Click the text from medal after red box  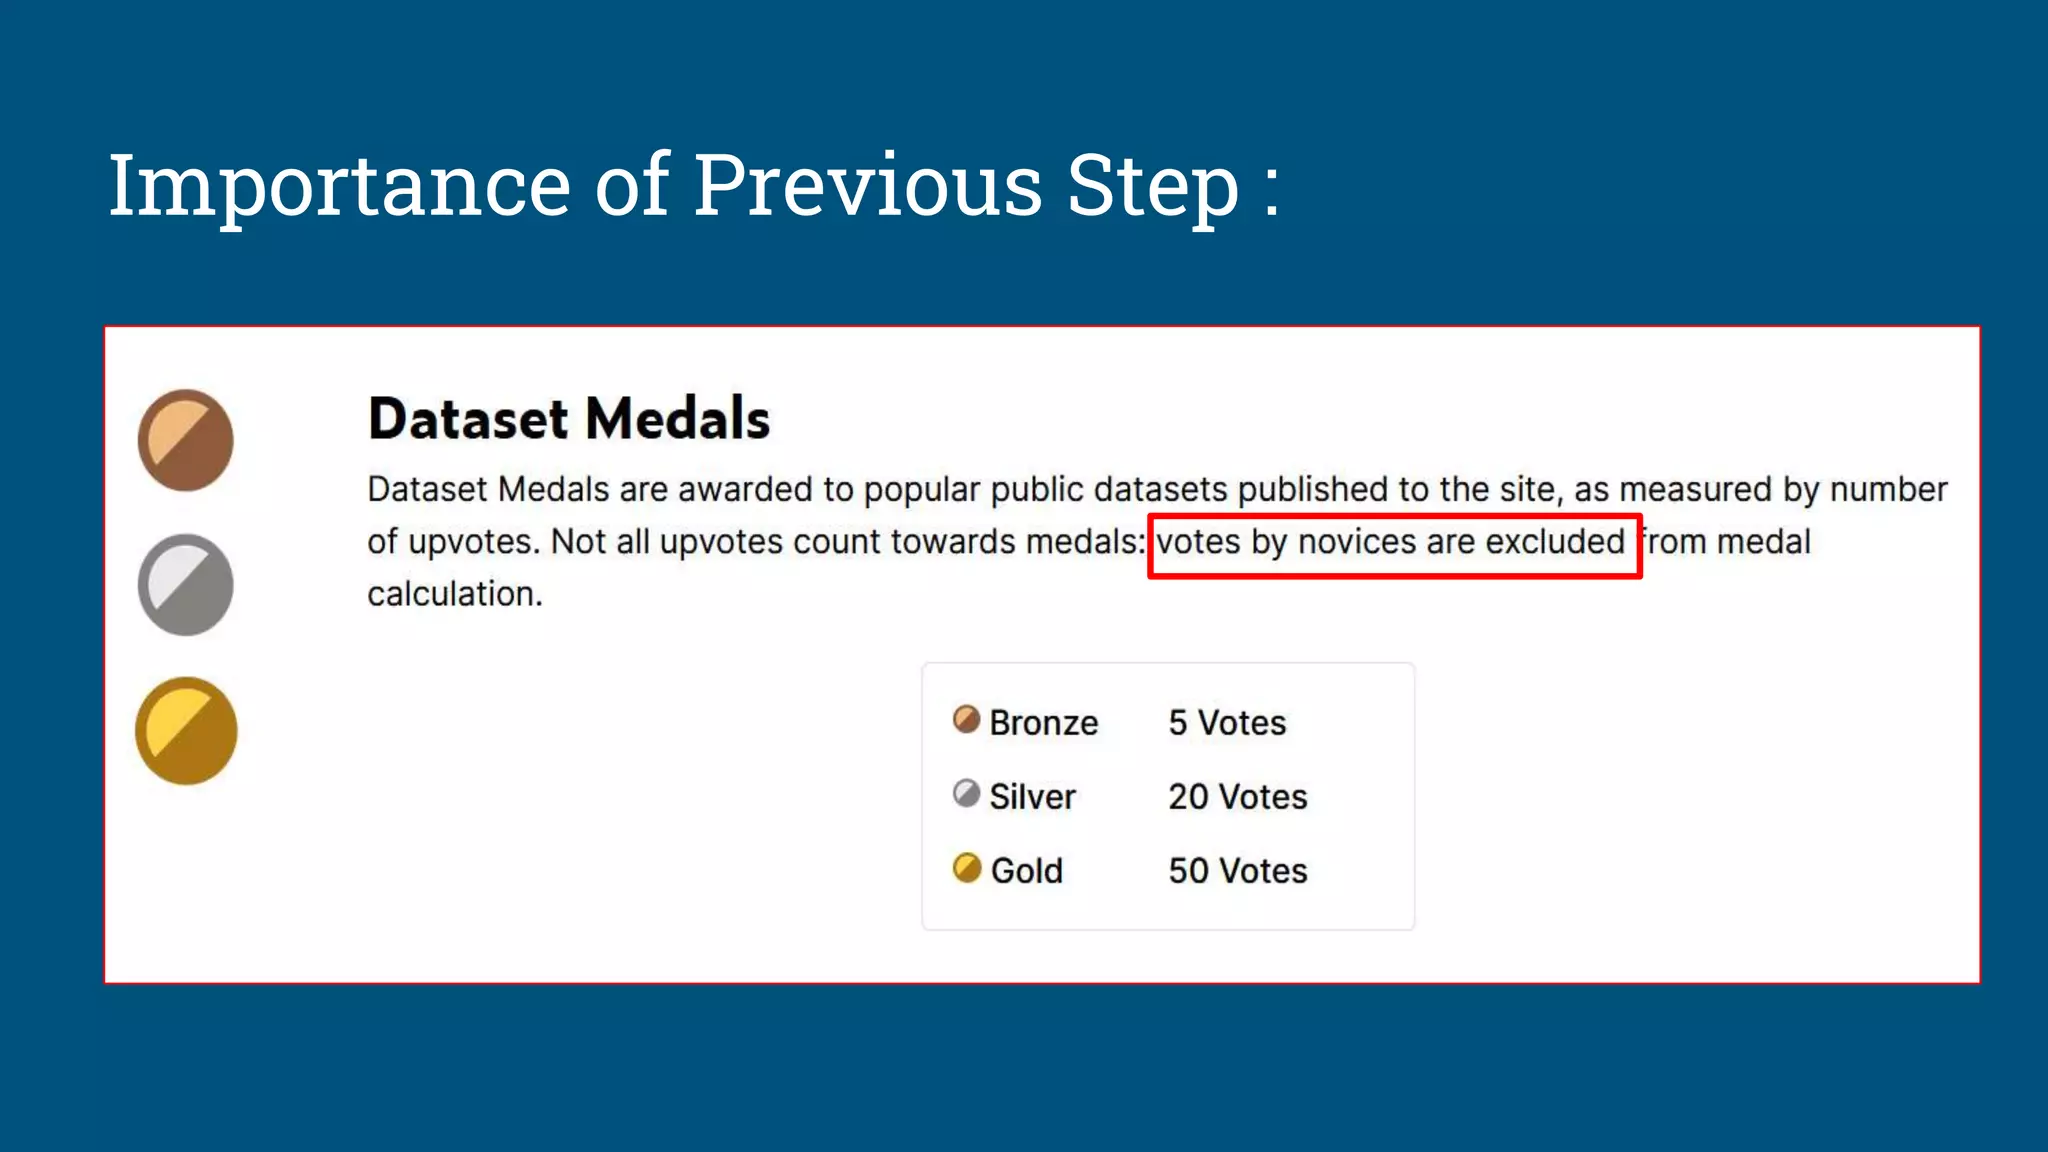click(1726, 542)
